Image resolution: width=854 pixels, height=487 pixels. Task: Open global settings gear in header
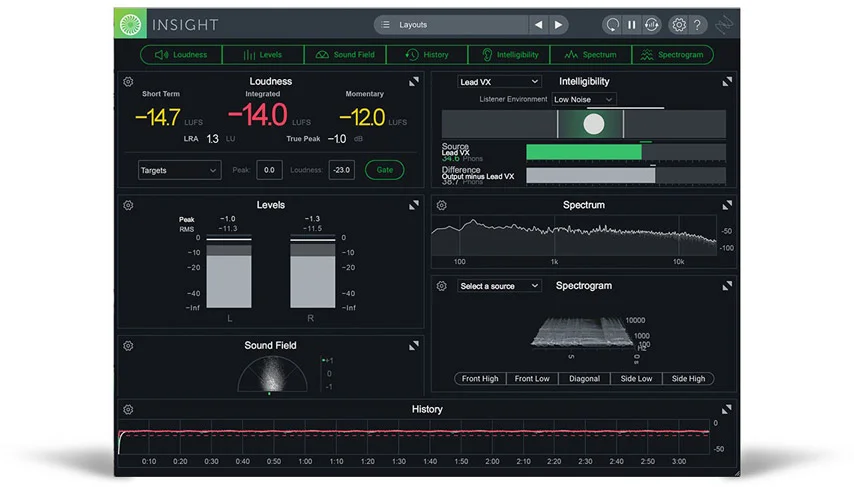(679, 25)
